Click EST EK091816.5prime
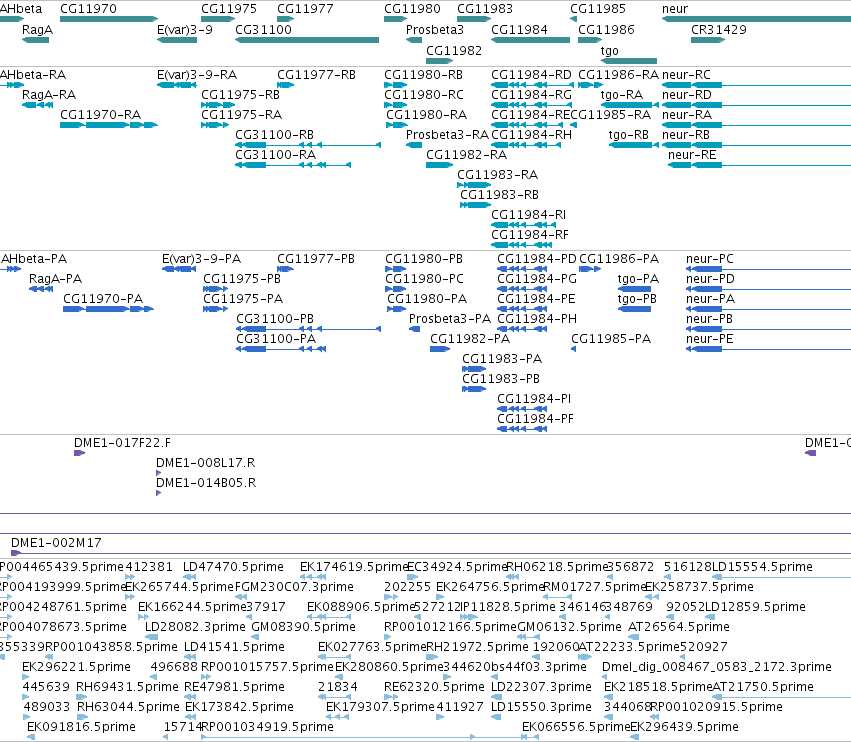851x742 pixels. (31, 737)
